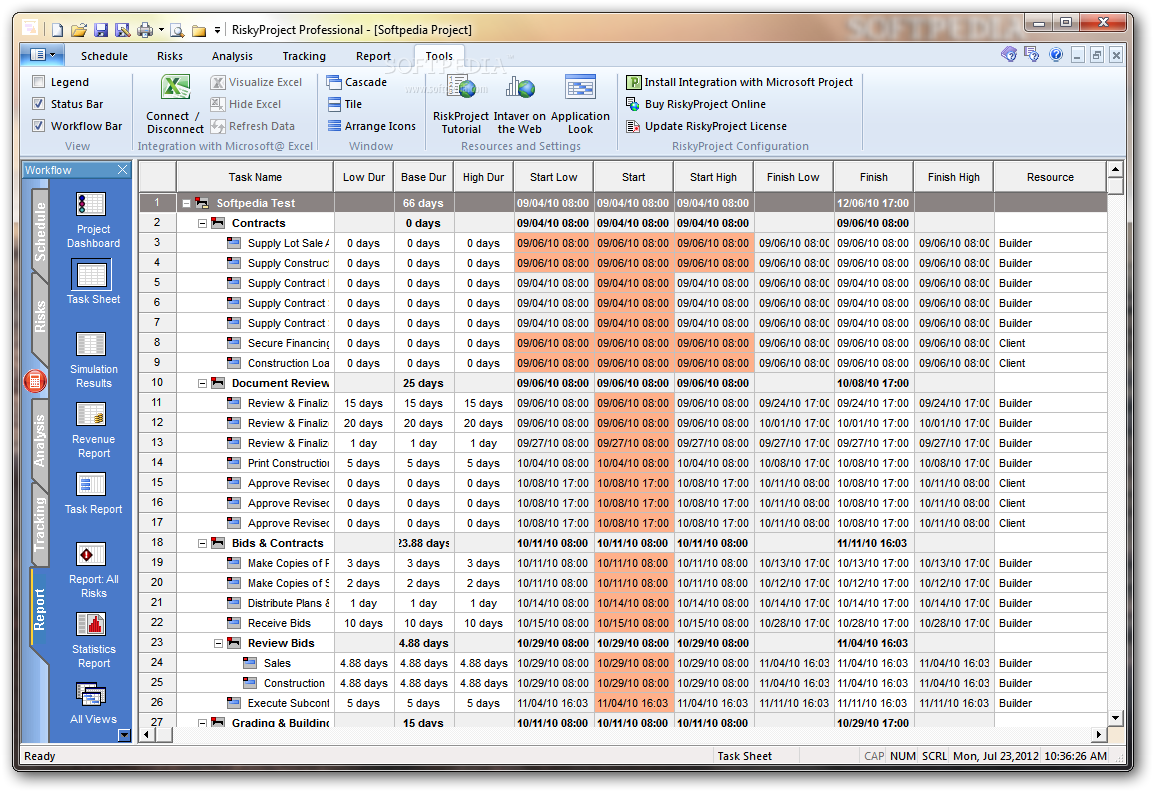1154x792 pixels.
Task: Collapse the Grading & Building group
Action: (202, 724)
